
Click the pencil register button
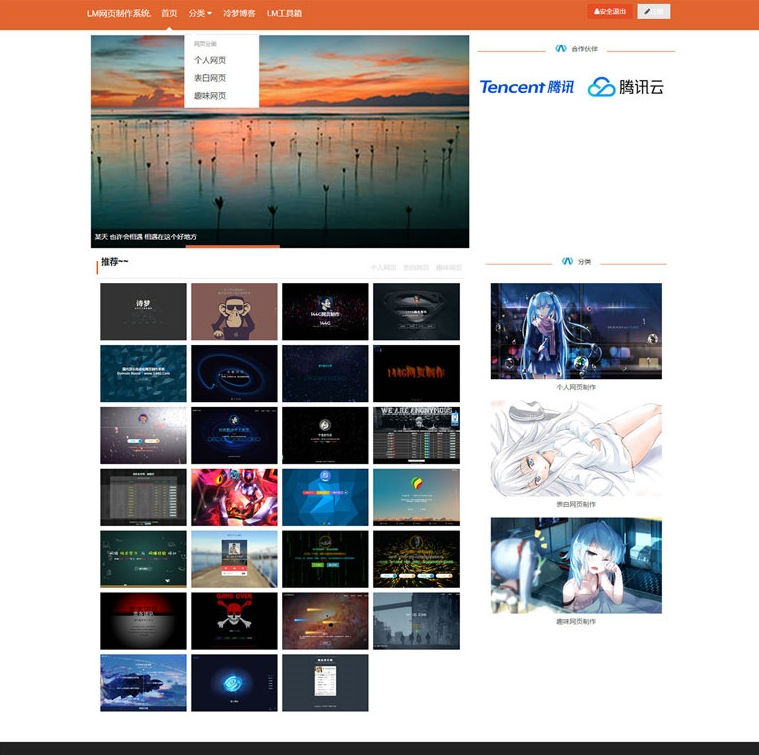653,11
